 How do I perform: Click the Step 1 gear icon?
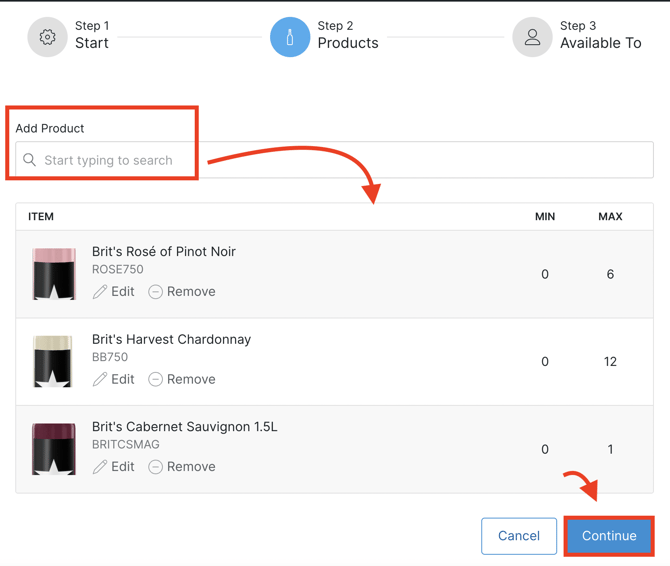47,37
